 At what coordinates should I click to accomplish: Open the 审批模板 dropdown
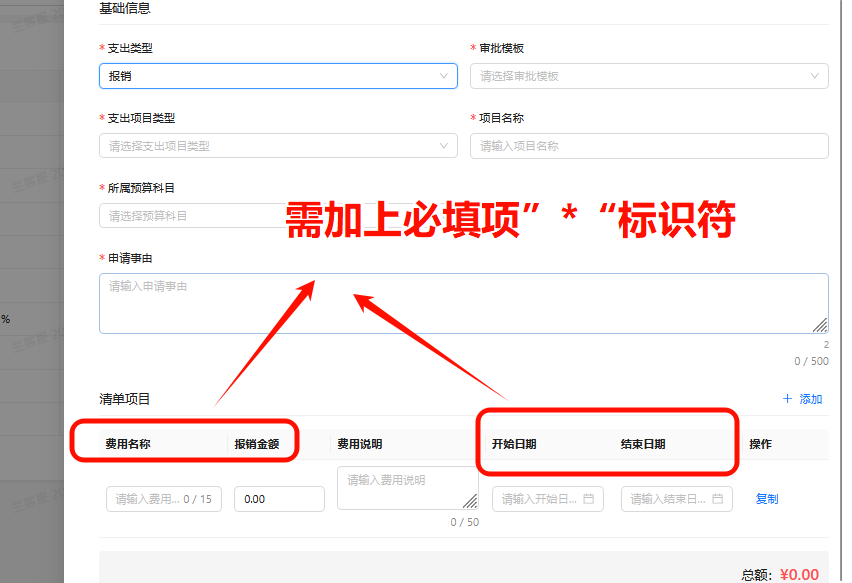tap(648, 76)
